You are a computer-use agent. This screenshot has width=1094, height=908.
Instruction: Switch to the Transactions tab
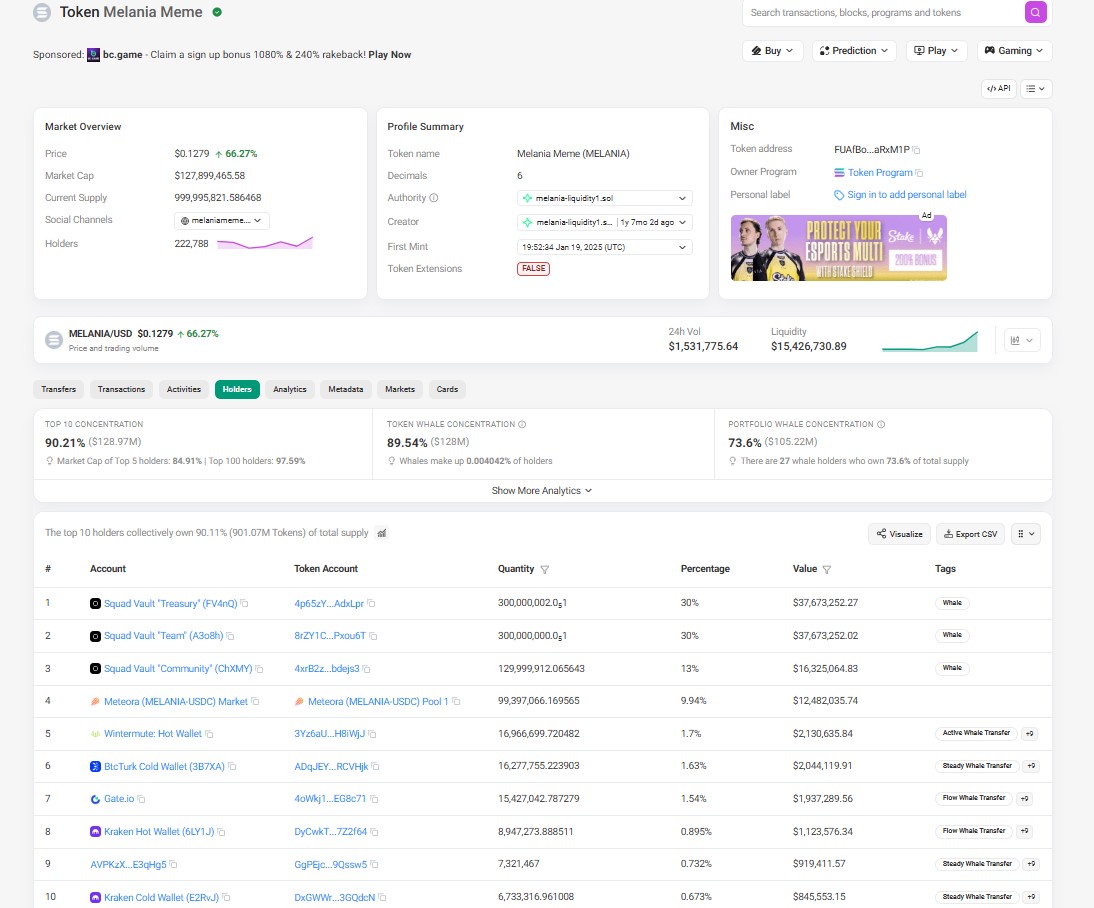pos(121,389)
